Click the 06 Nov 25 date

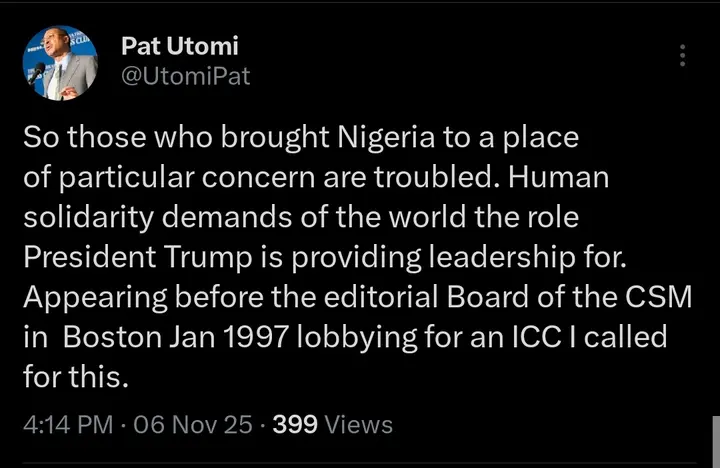click(192, 425)
